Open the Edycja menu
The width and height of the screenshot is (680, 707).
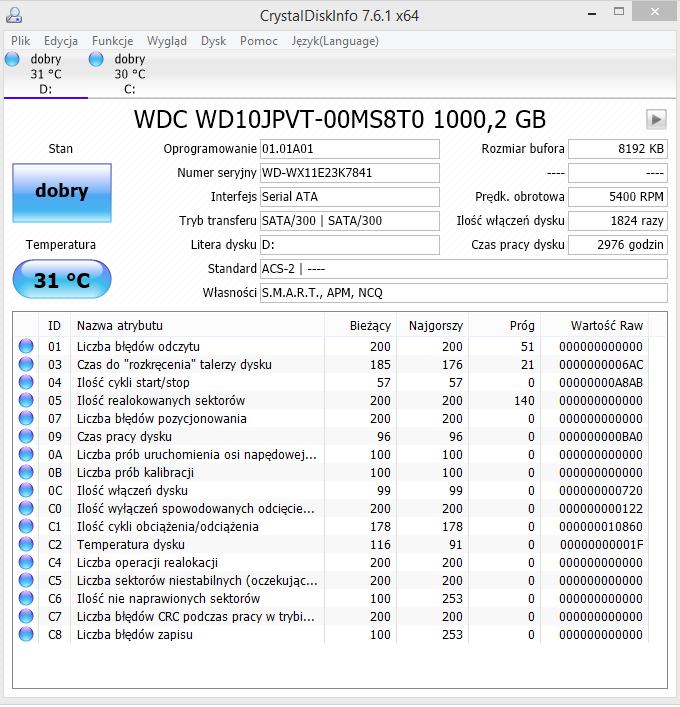(61, 41)
